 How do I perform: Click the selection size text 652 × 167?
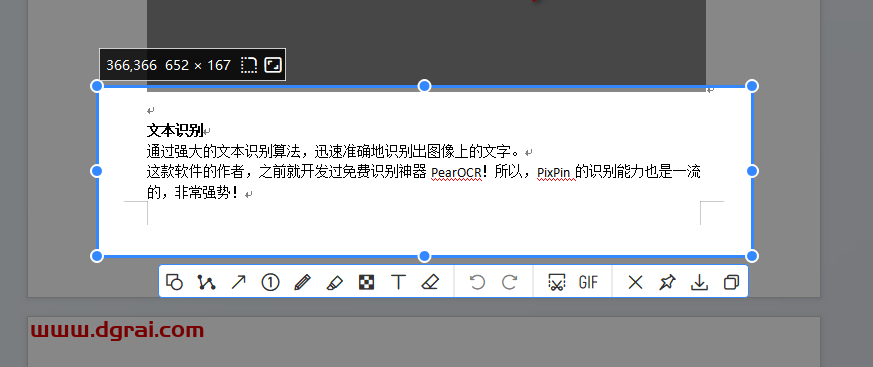coord(198,65)
